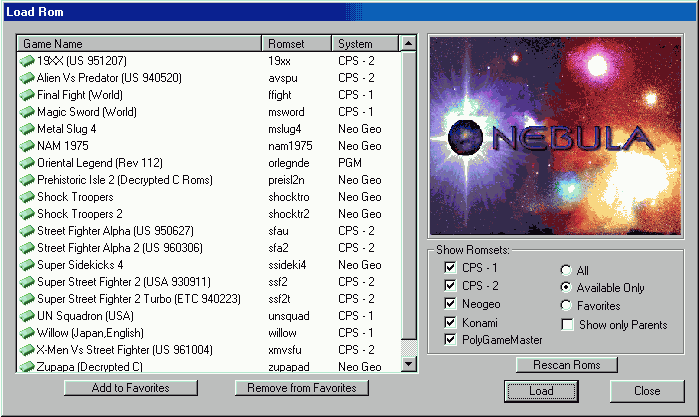The width and height of the screenshot is (699, 417).
Task: Sort list by Romset column header
Action: click(x=297, y=44)
